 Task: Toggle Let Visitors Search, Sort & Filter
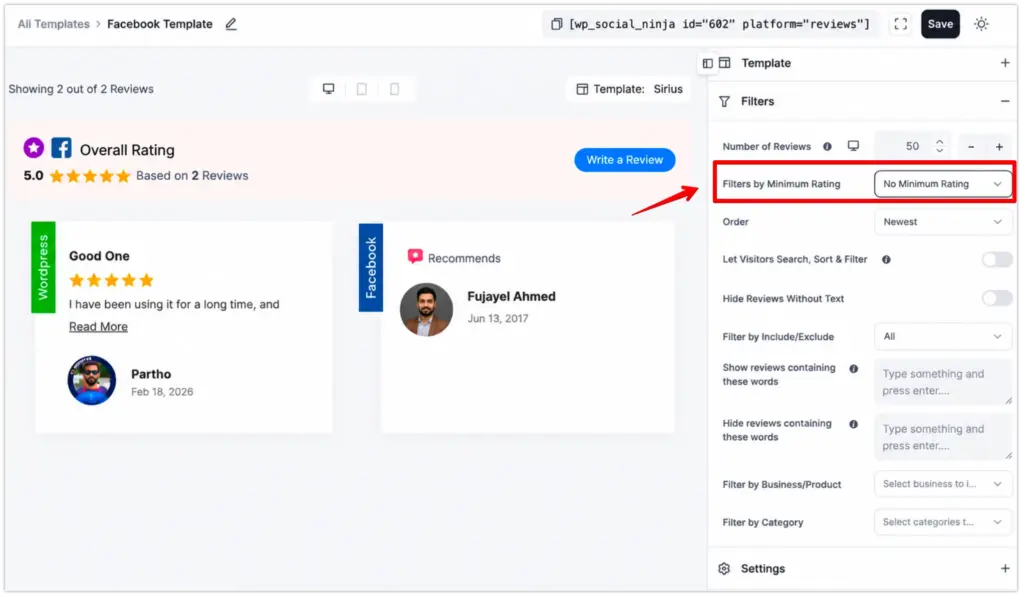click(999, 260)
